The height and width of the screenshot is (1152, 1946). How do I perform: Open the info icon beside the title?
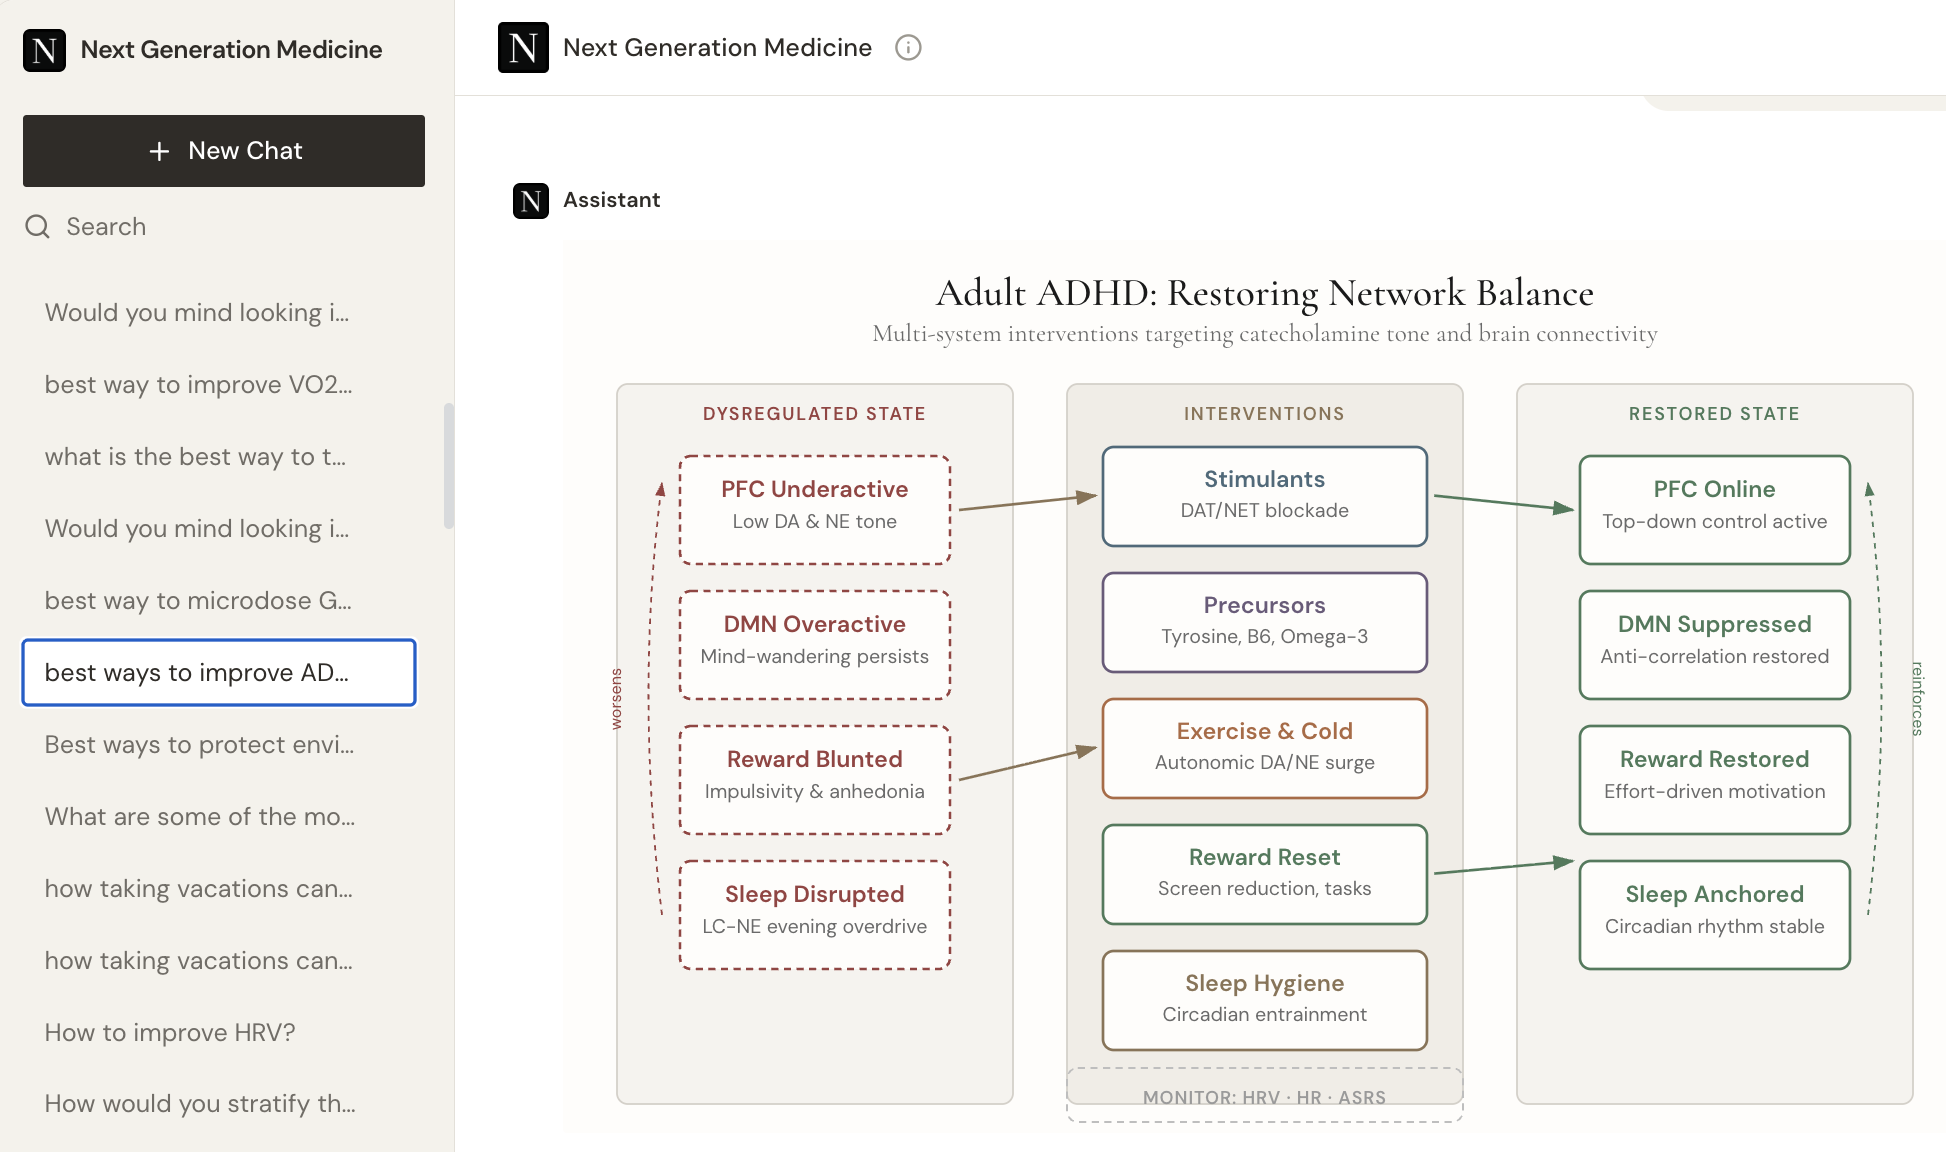(x=908, y=48)
